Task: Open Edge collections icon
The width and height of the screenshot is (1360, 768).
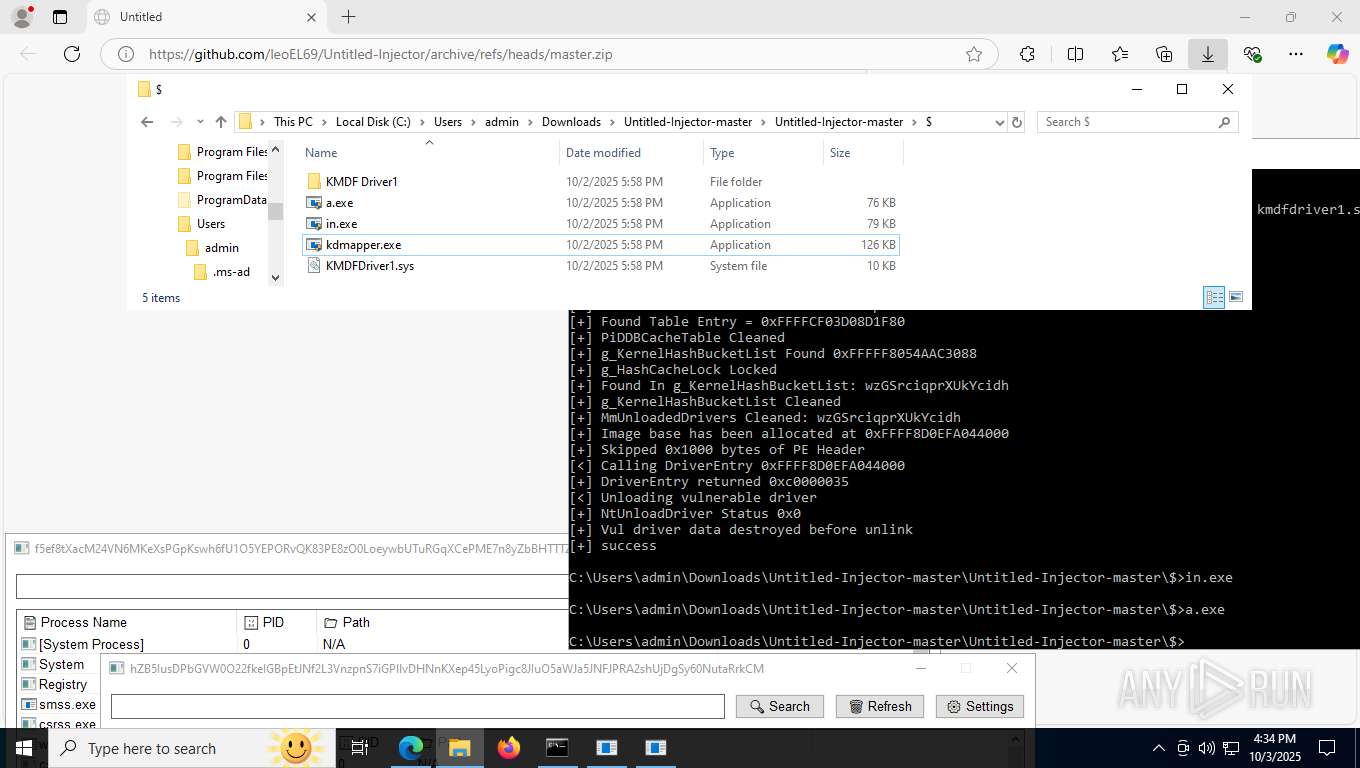Action: (x=1164, y=54)
